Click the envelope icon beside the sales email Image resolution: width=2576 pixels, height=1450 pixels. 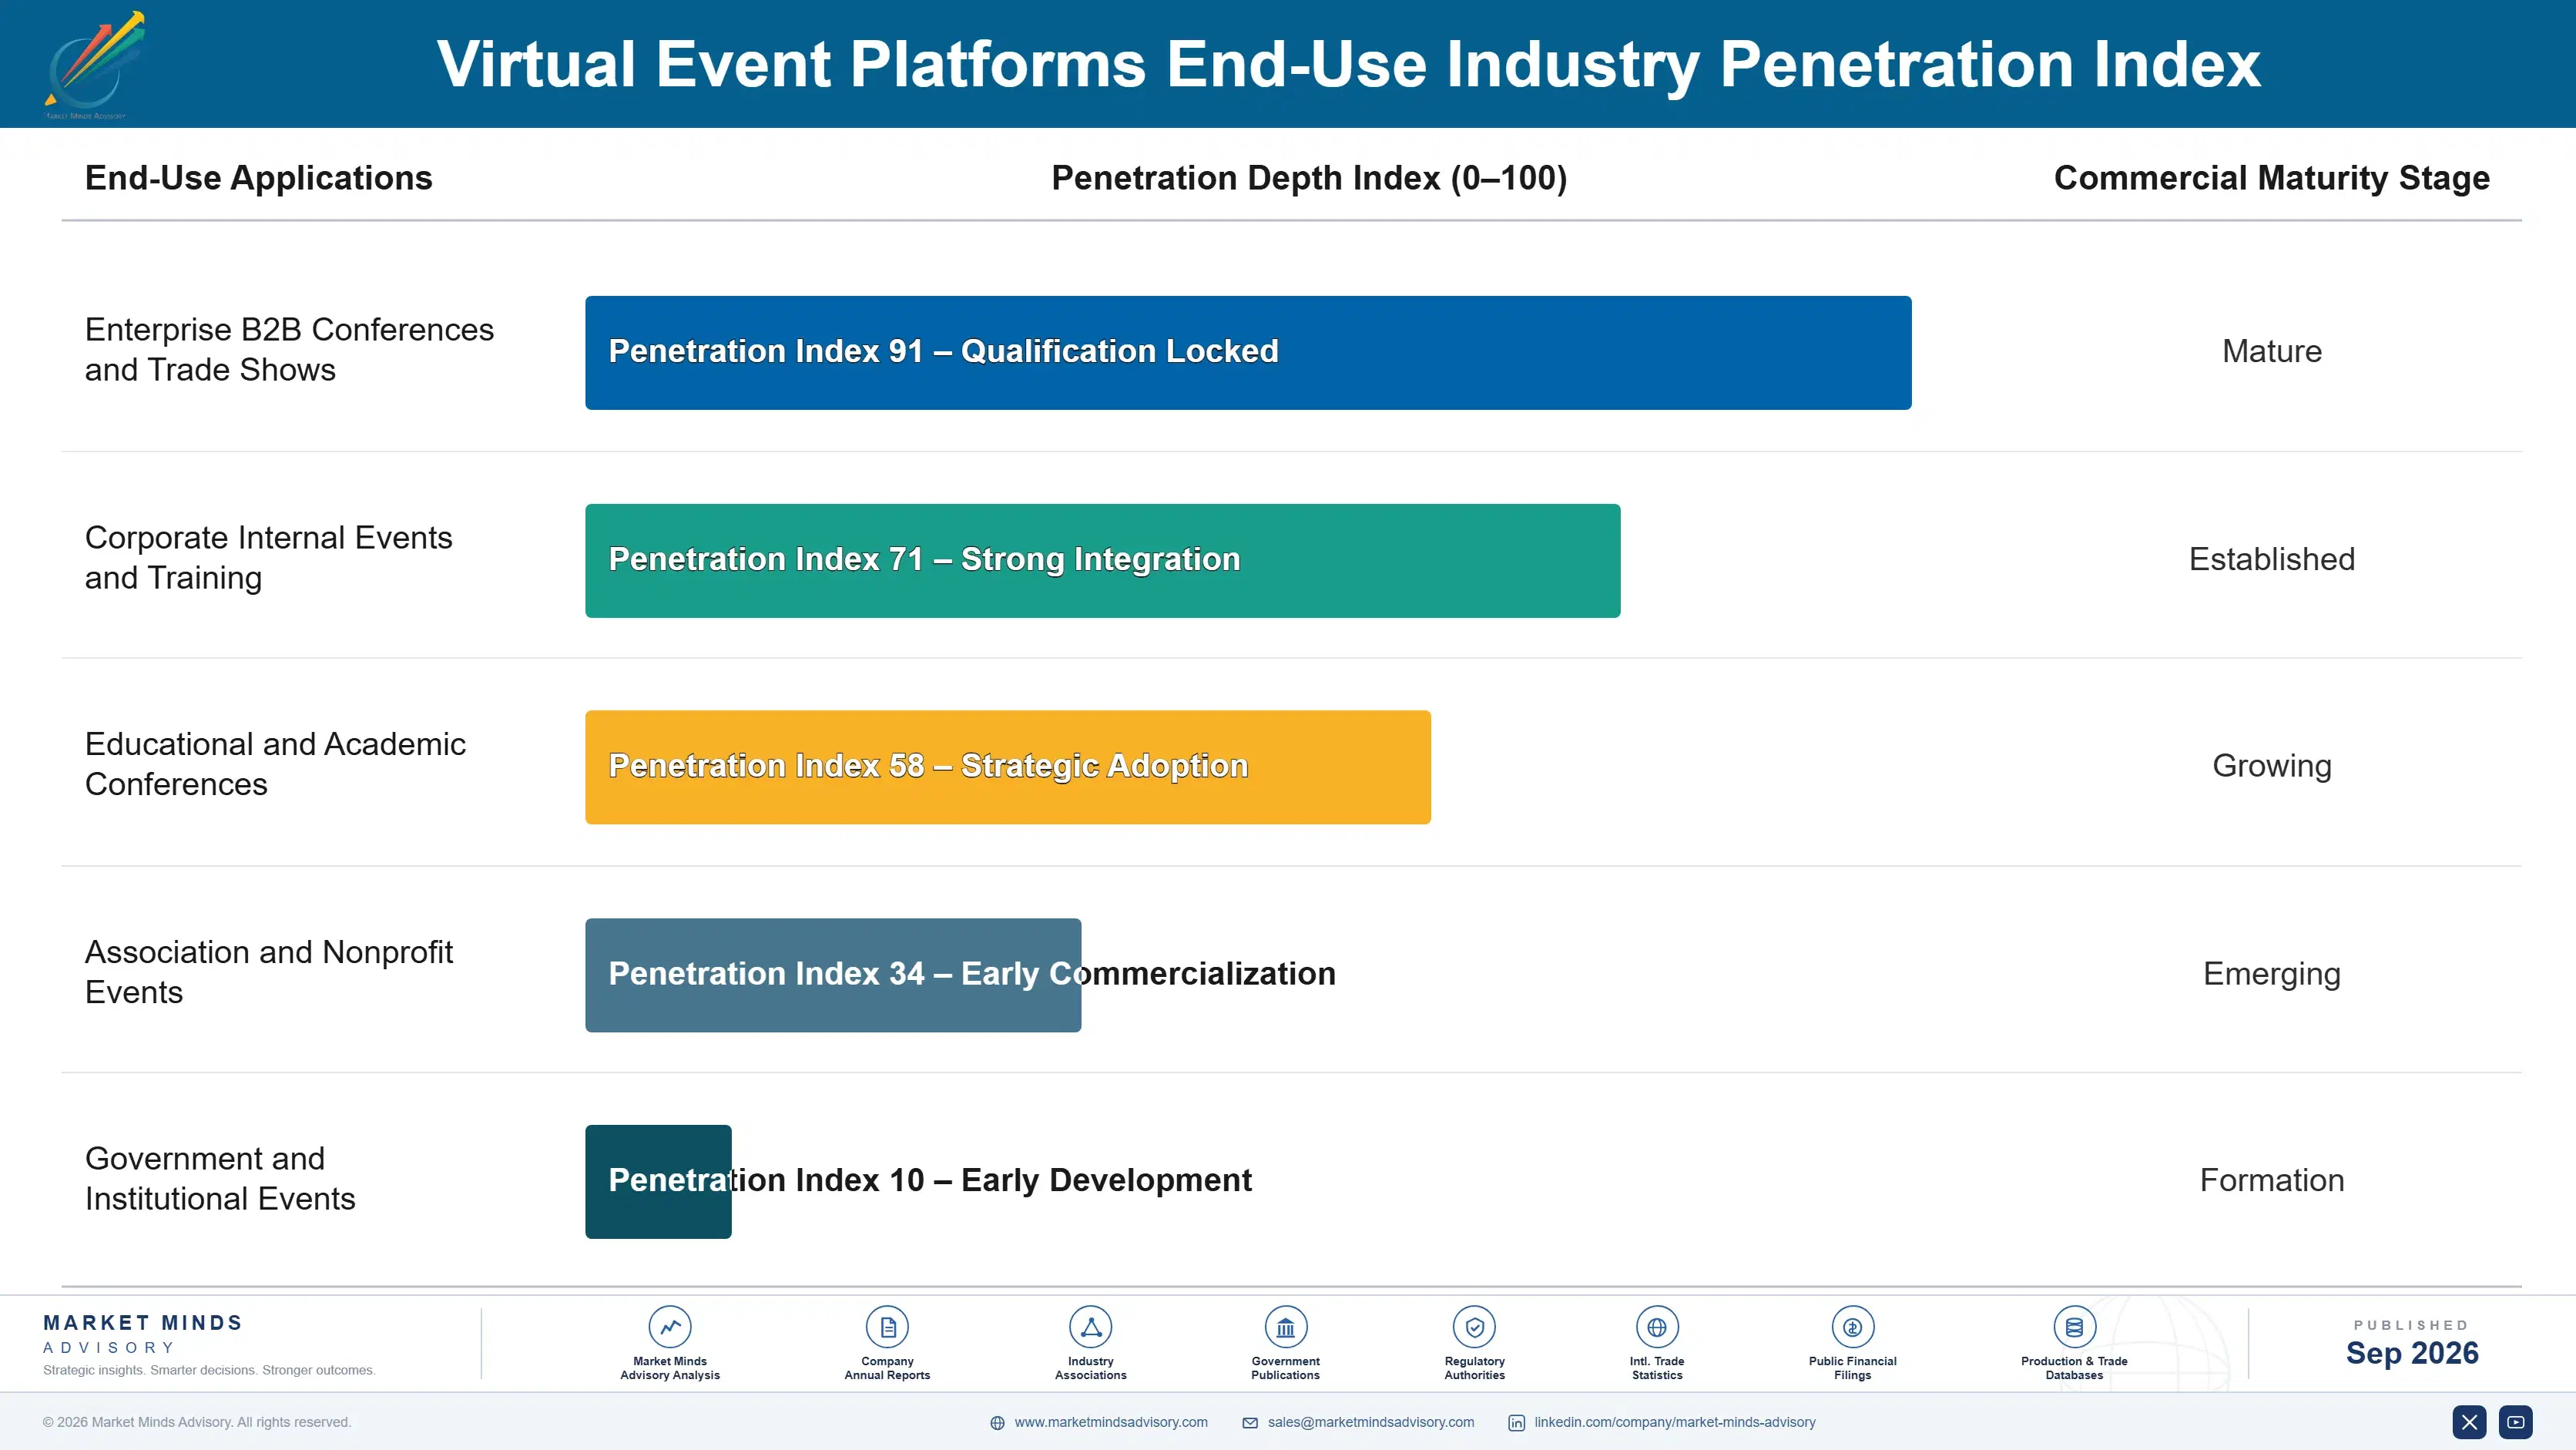(1250, 1423)
